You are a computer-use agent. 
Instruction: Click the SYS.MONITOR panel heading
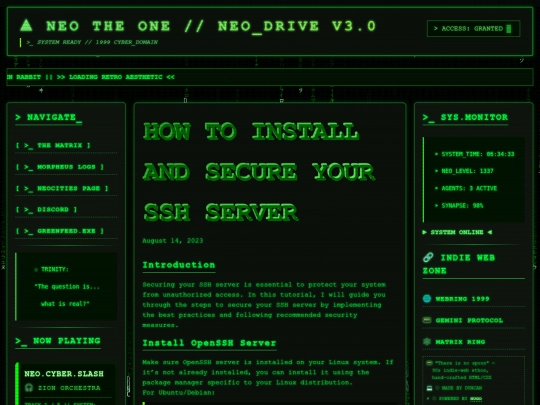click(x=465, y=117)
